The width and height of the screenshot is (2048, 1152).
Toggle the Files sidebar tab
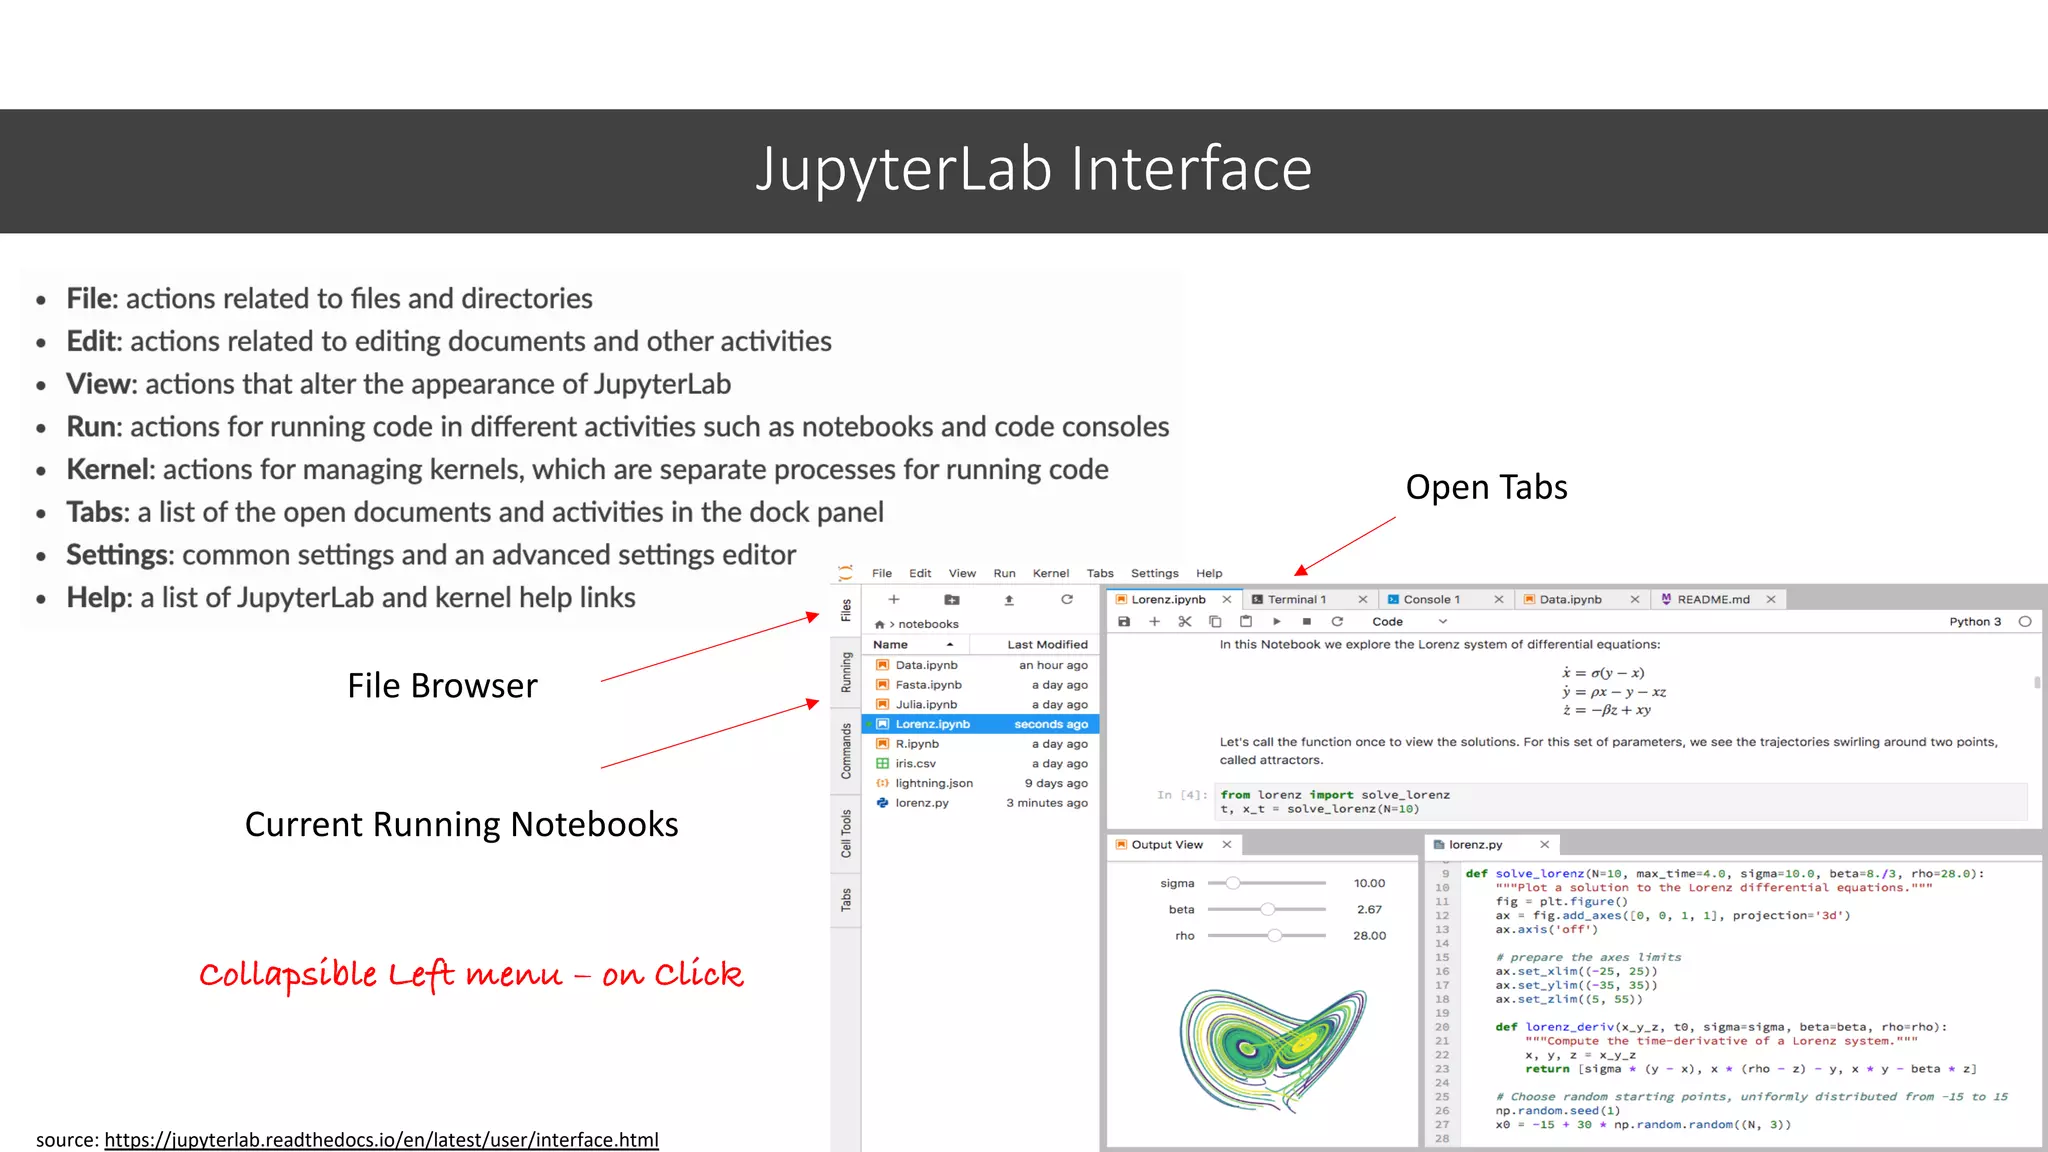pos(846,610)
